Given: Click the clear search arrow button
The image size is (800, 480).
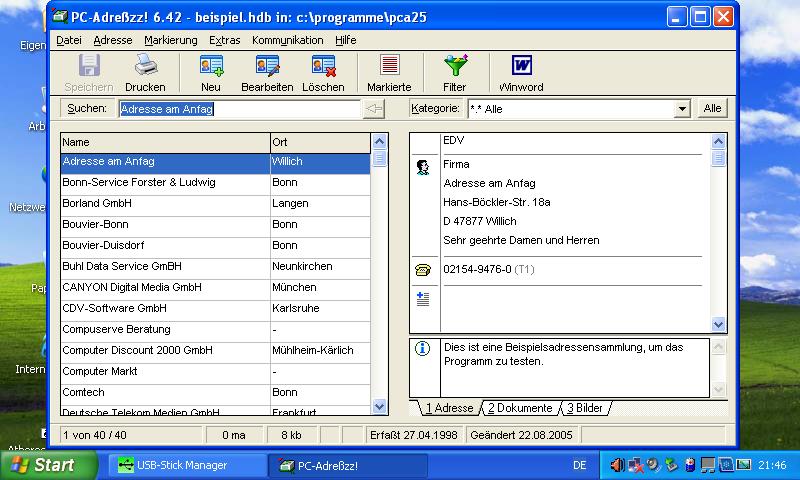Looking at the screenshot, I should pos(374,109).
